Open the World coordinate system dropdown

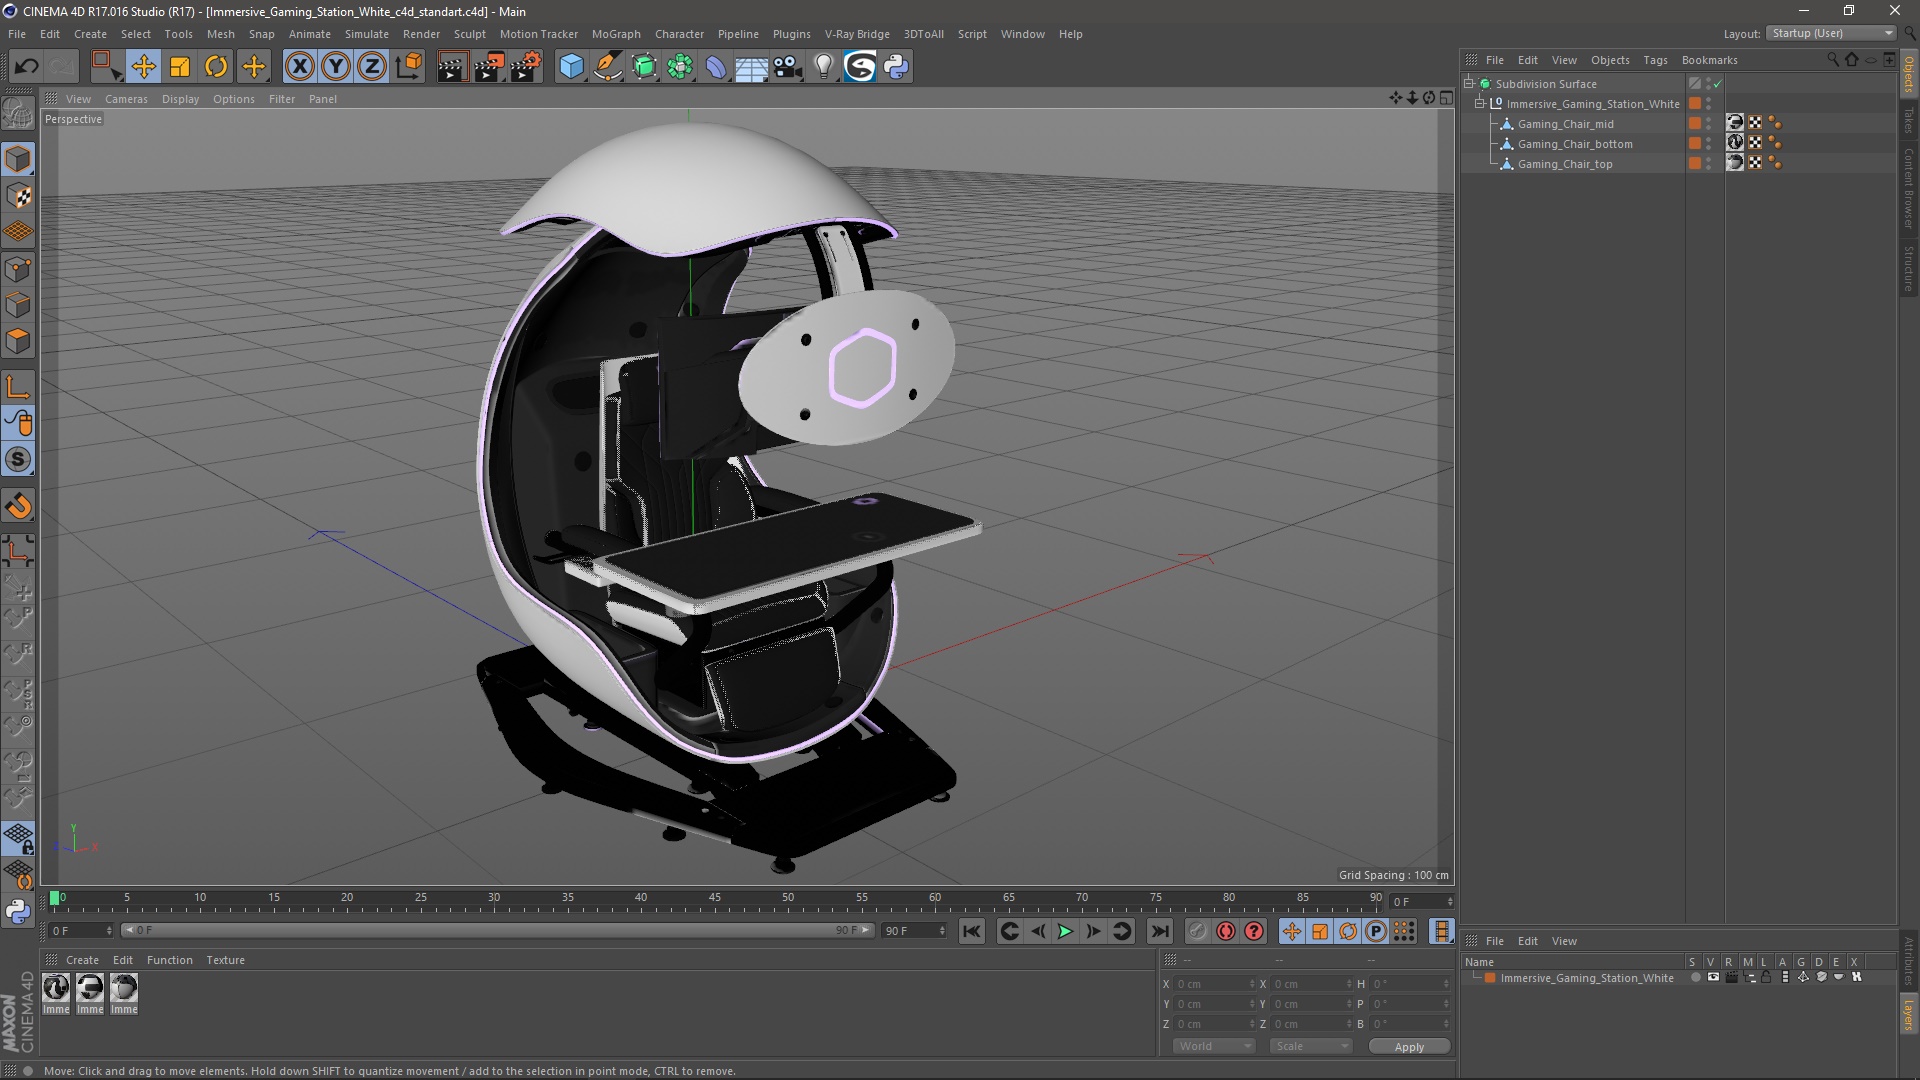pyautogui.click(x=1214, y=1046)
